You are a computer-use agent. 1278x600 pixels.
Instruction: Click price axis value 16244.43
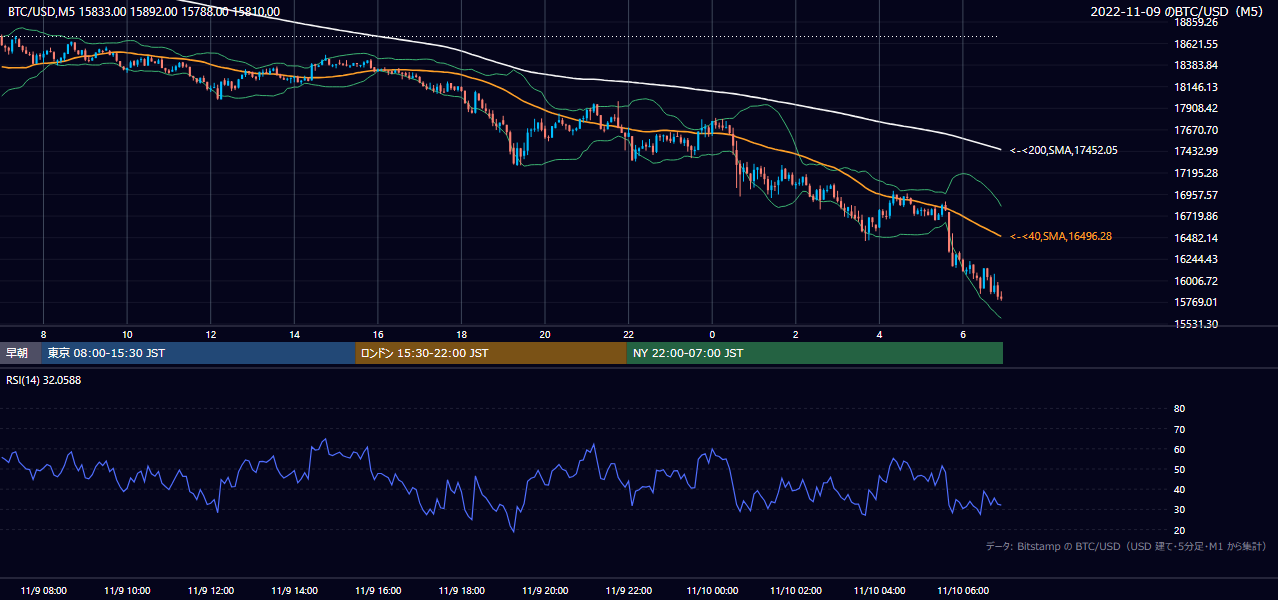1195,259
